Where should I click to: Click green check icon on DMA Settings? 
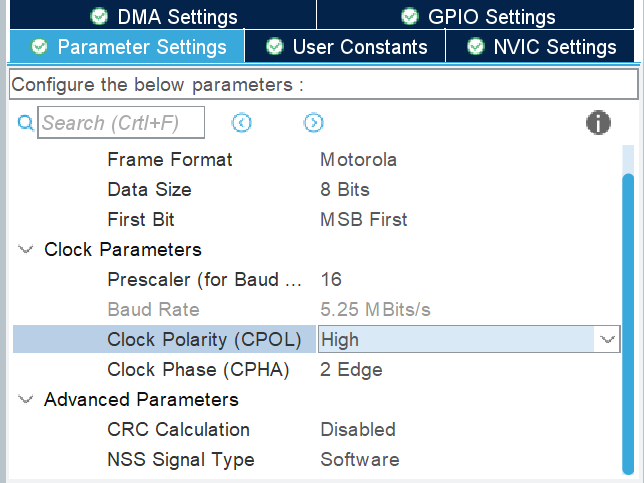pos(98,17)
